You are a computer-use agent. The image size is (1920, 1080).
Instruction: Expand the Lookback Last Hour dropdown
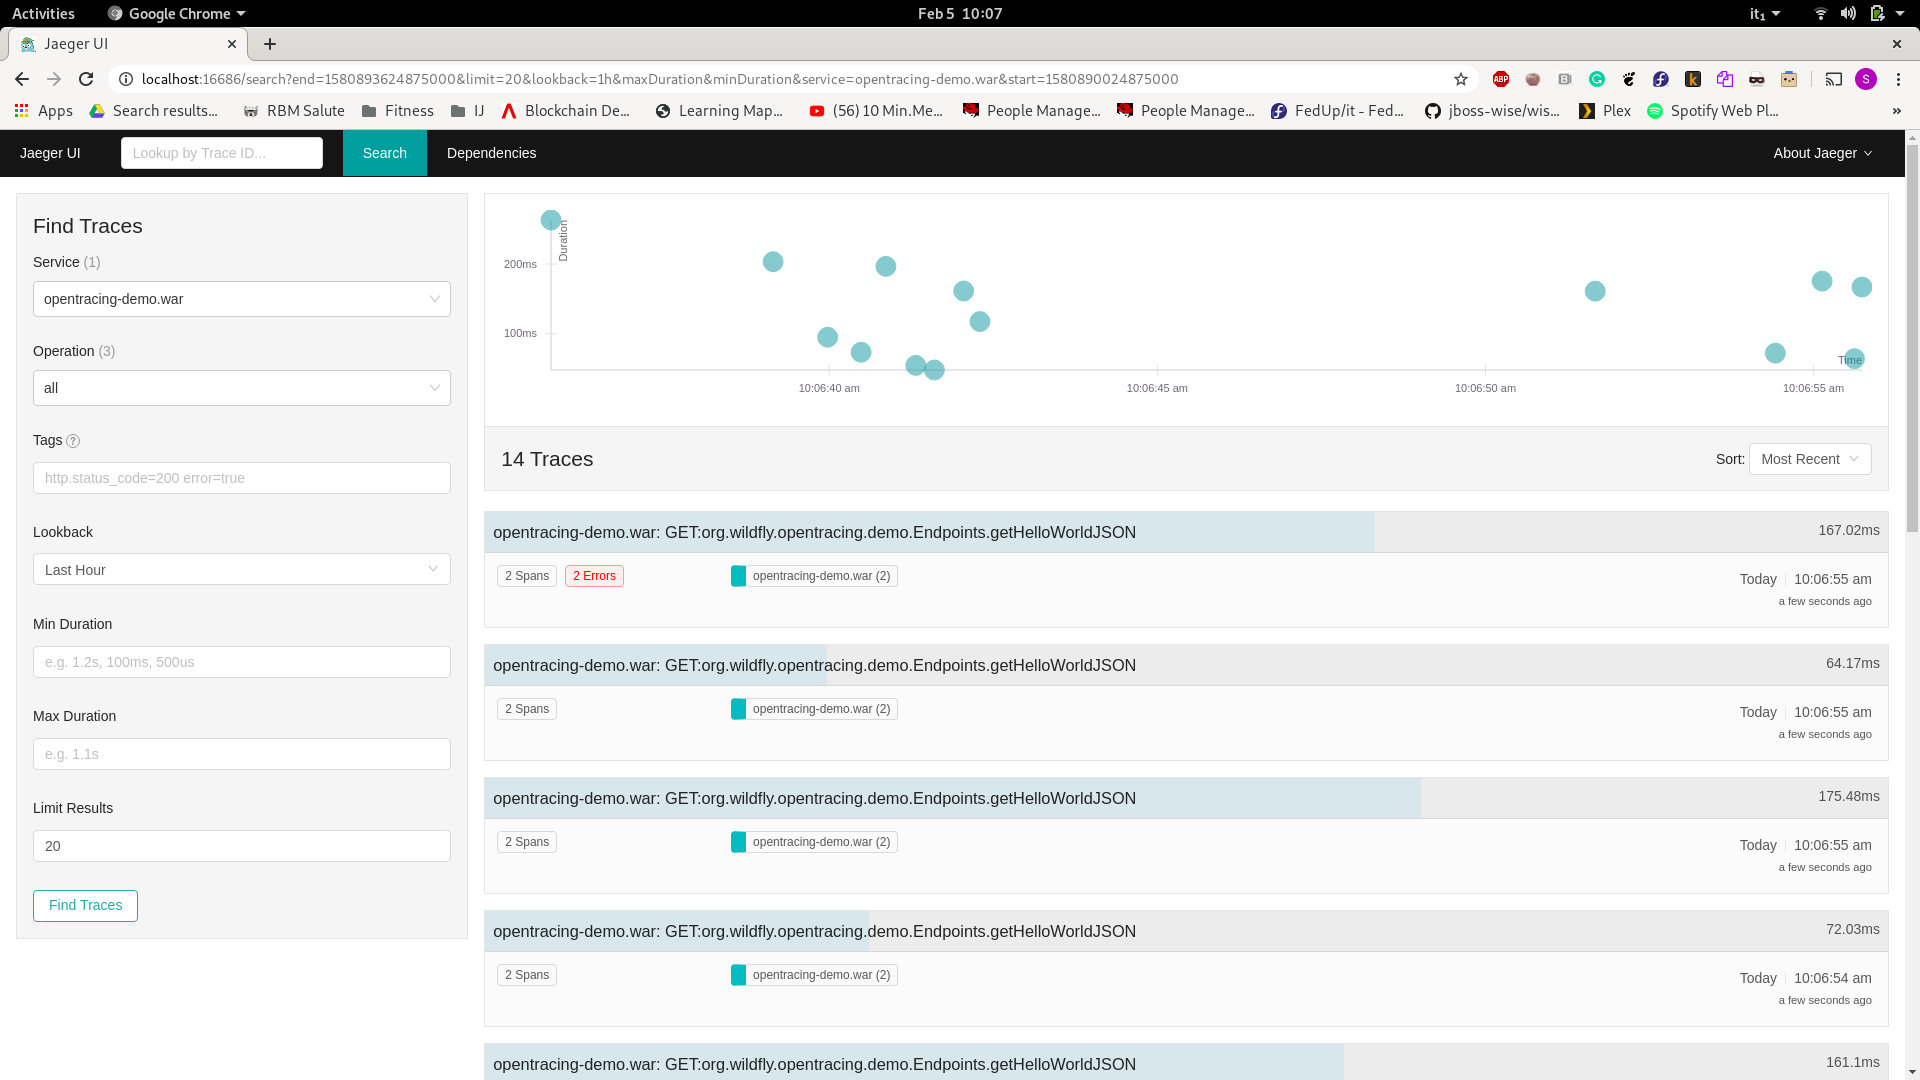pos(241,570)
